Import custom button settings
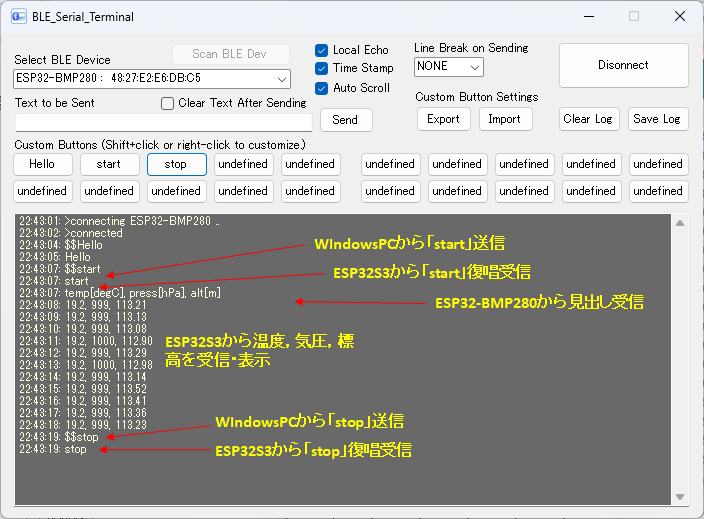Screen dimensions: 704x519 (505, 119)
